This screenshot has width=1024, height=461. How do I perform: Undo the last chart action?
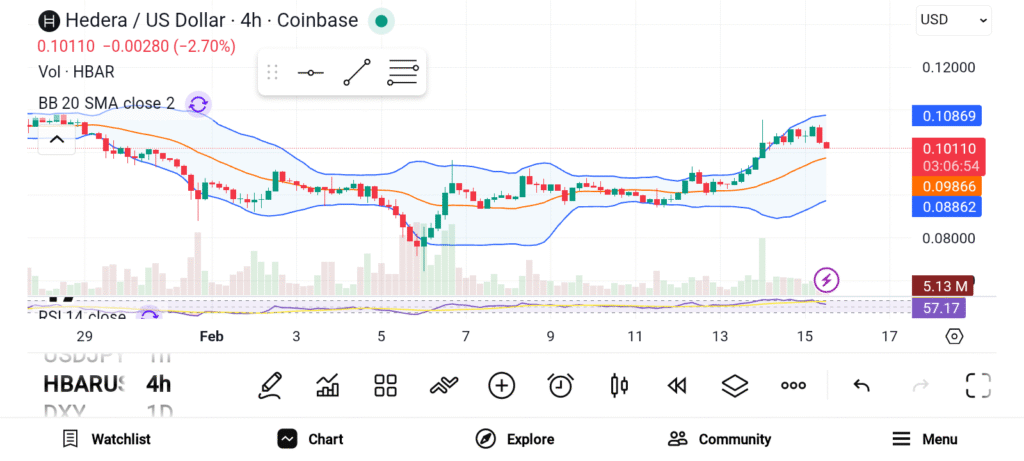coord(861,385)
